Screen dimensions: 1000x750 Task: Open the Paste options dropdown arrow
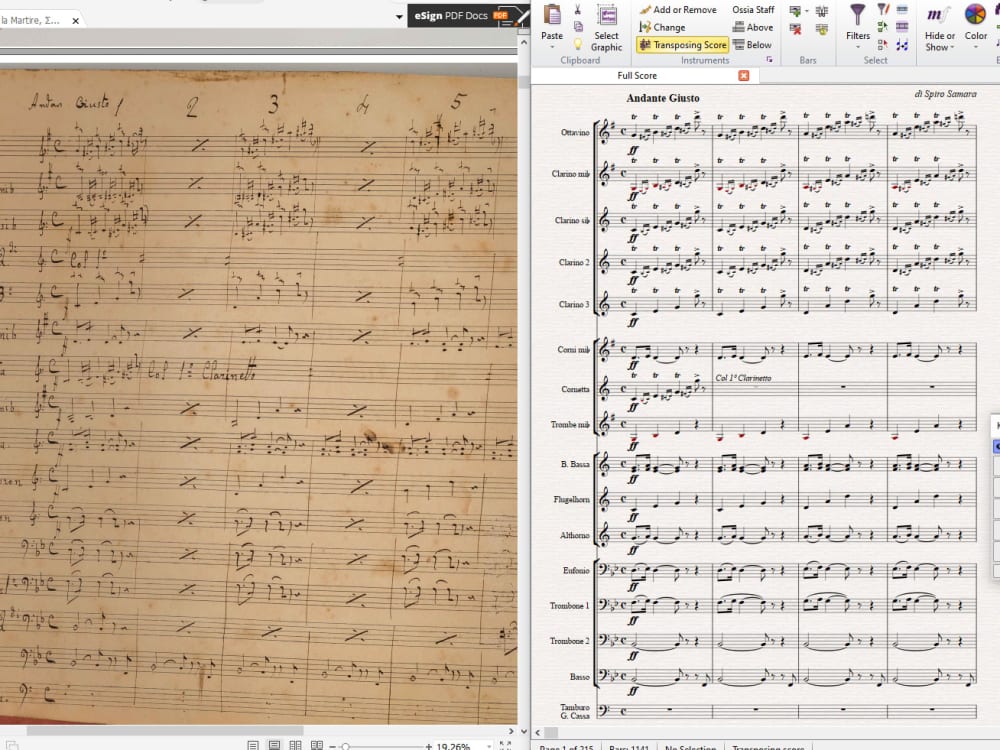point(552,47)
